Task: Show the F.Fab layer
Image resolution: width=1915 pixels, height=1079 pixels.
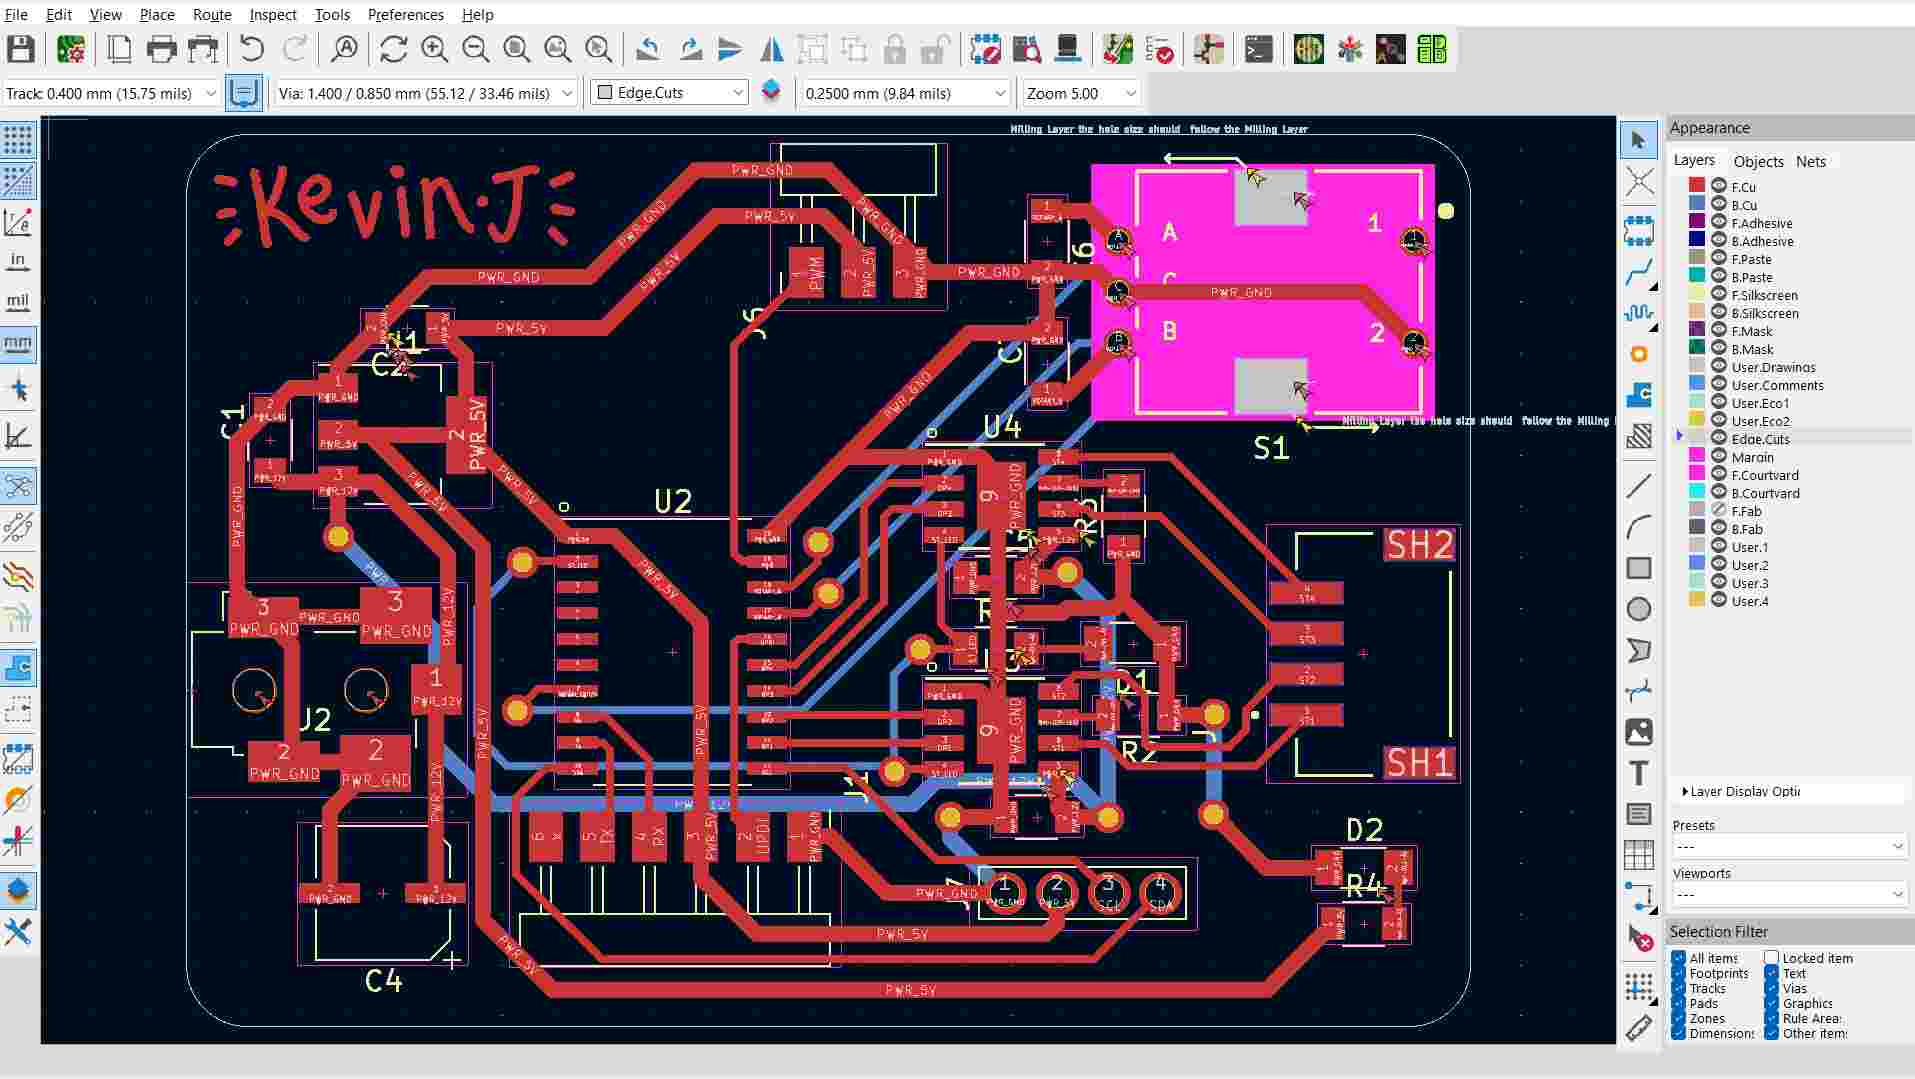Action: click(x=1719, y=510)
